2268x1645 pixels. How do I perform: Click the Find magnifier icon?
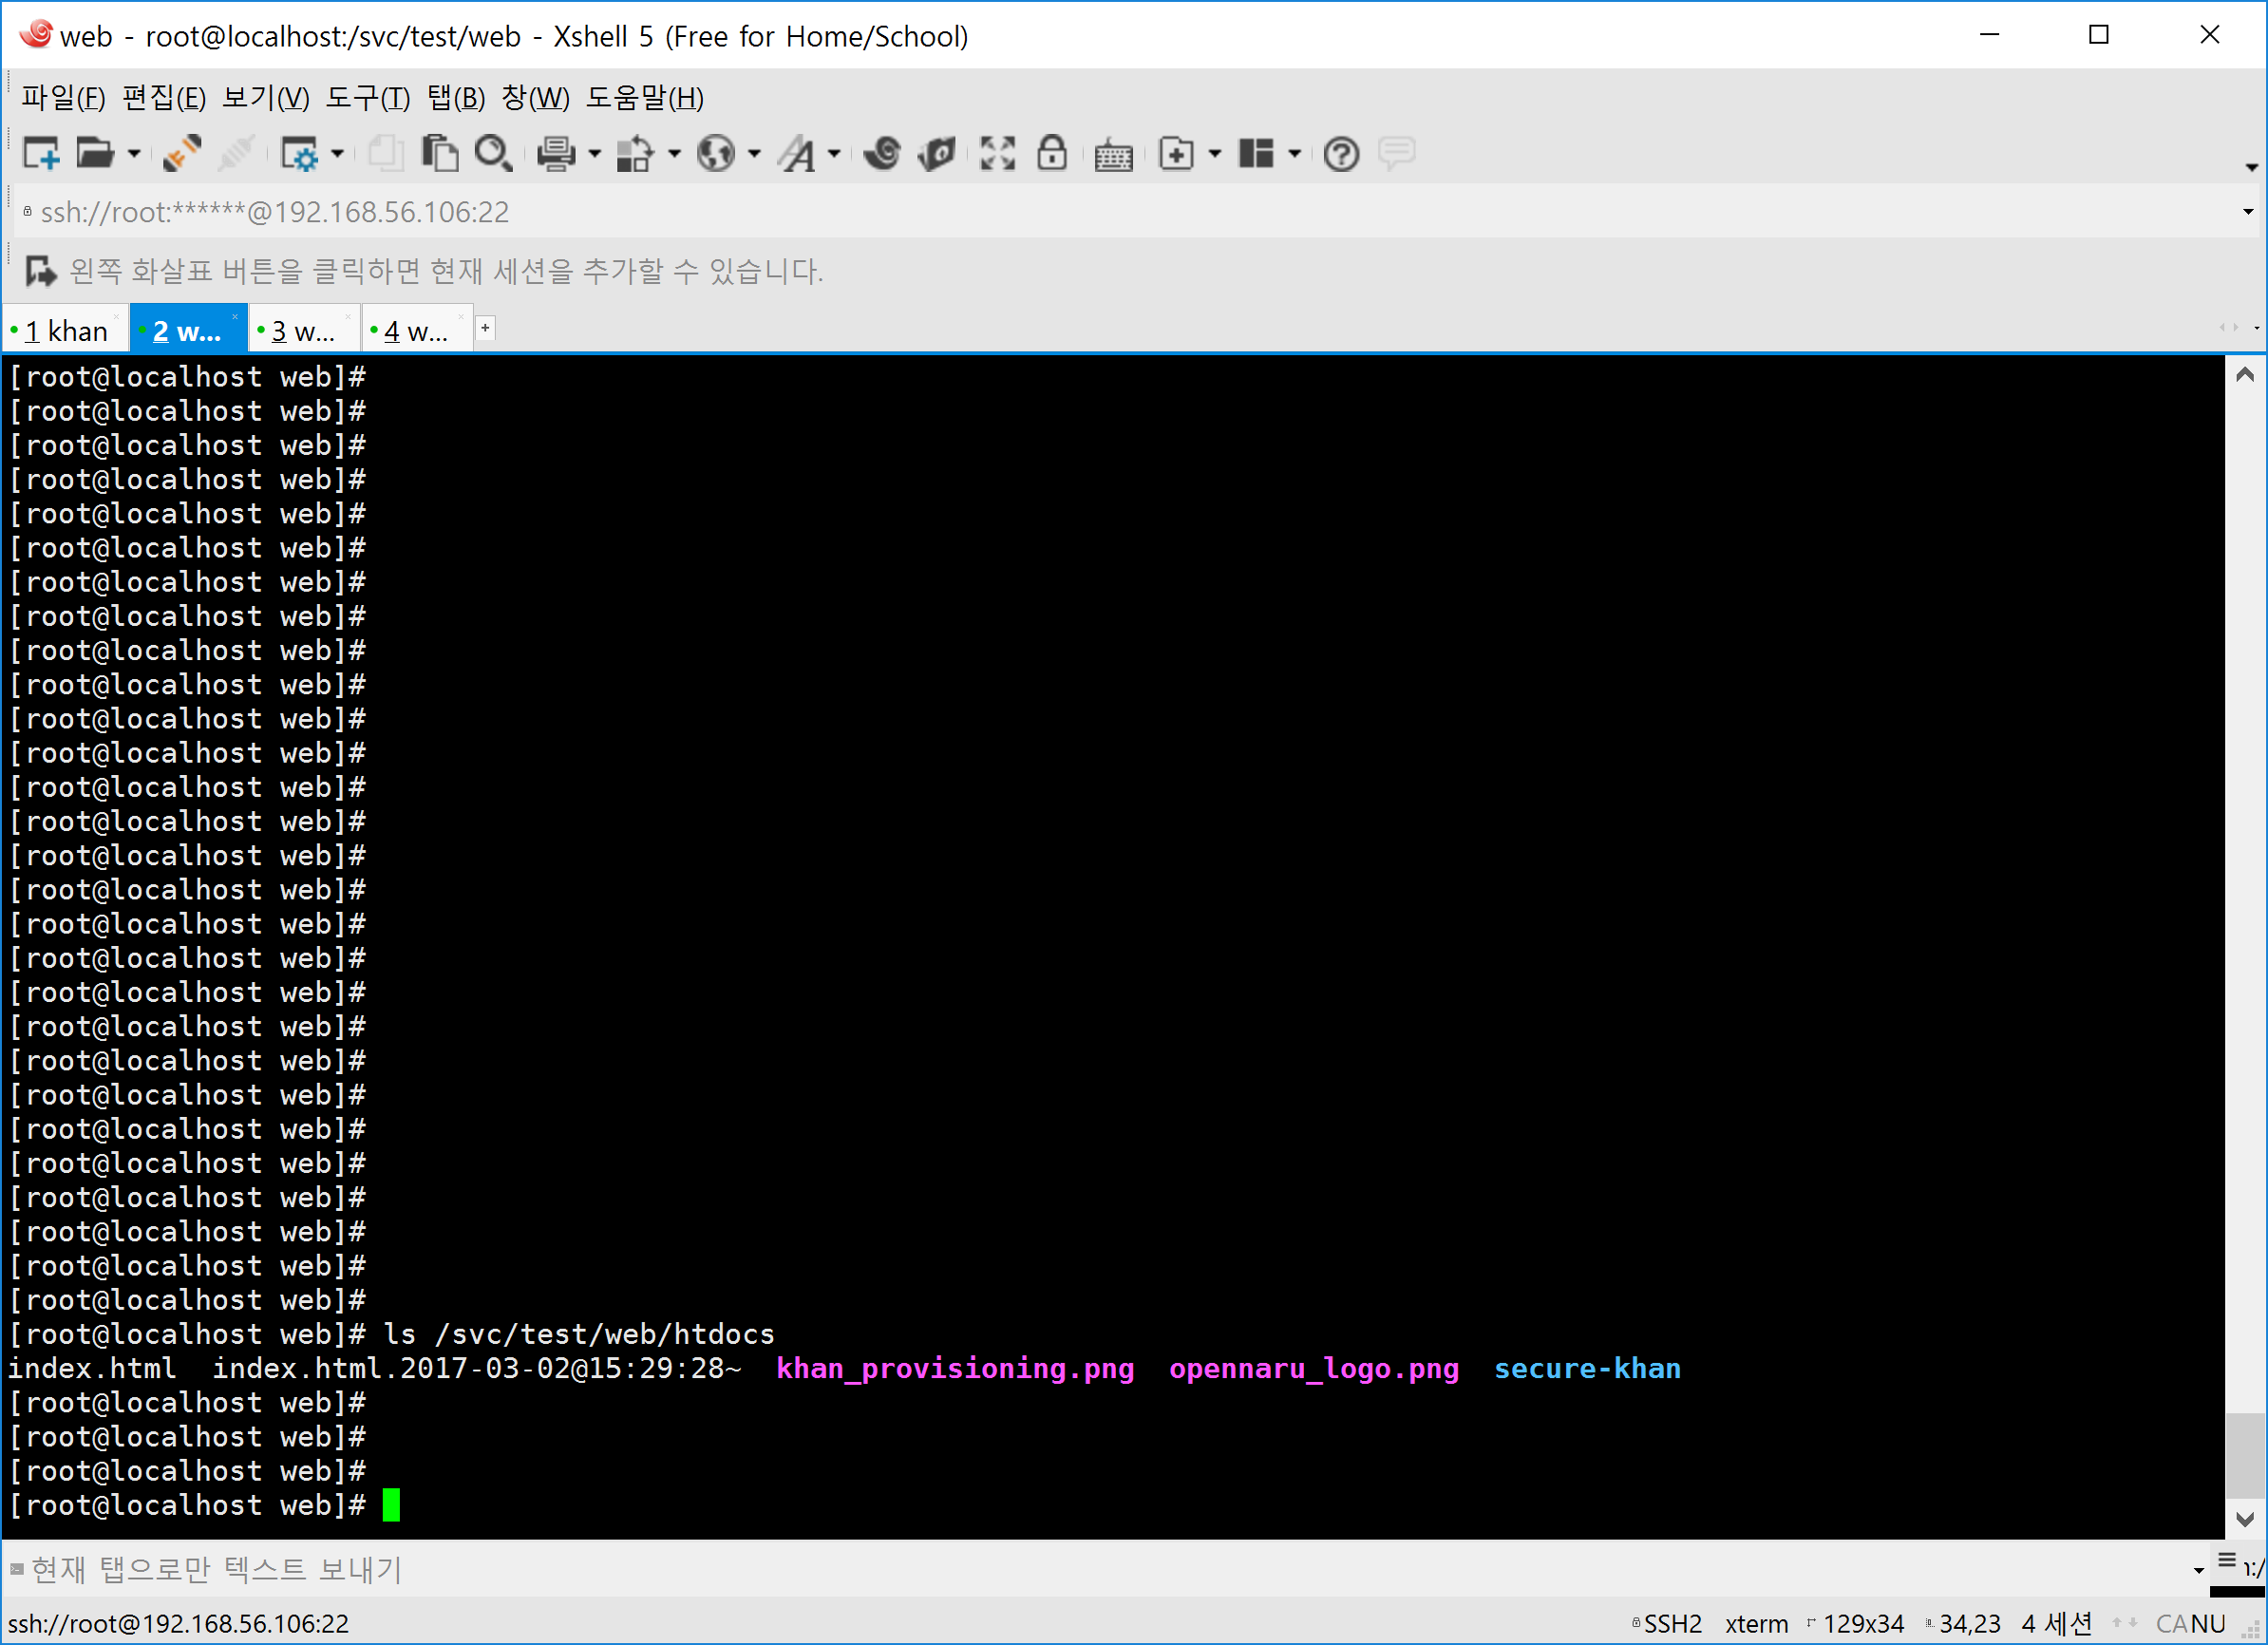click(x=493, y=154)
